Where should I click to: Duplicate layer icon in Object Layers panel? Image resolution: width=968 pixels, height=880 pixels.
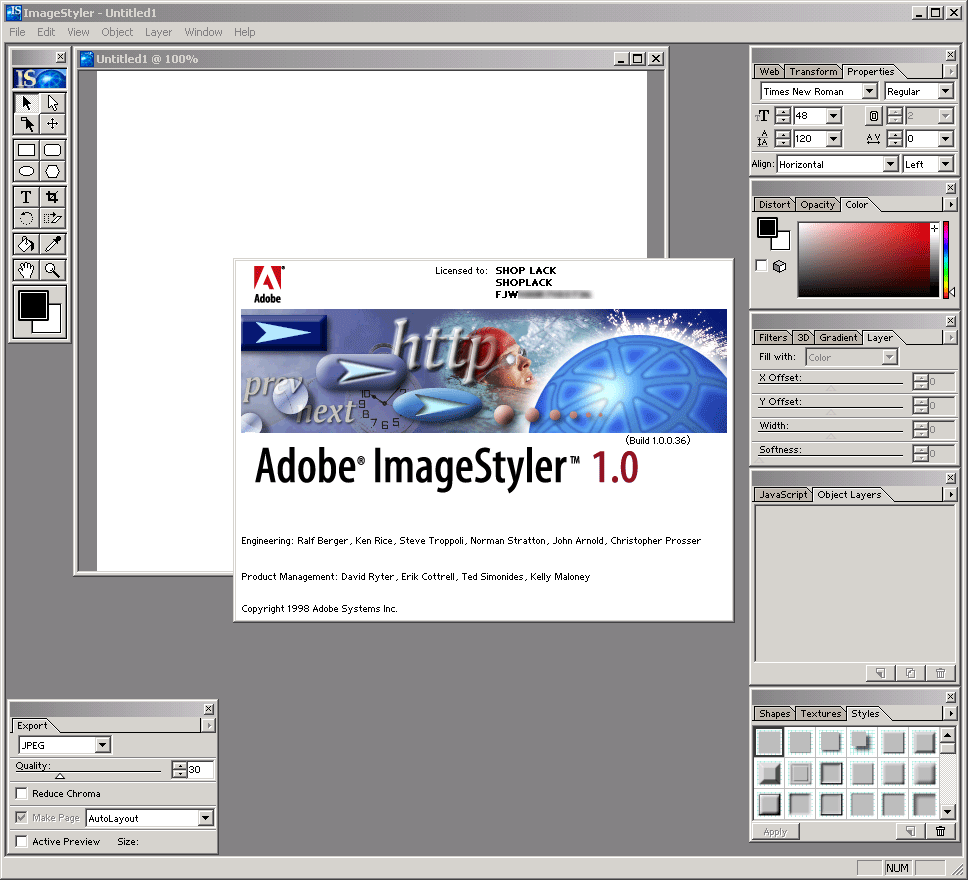[911, 673]
